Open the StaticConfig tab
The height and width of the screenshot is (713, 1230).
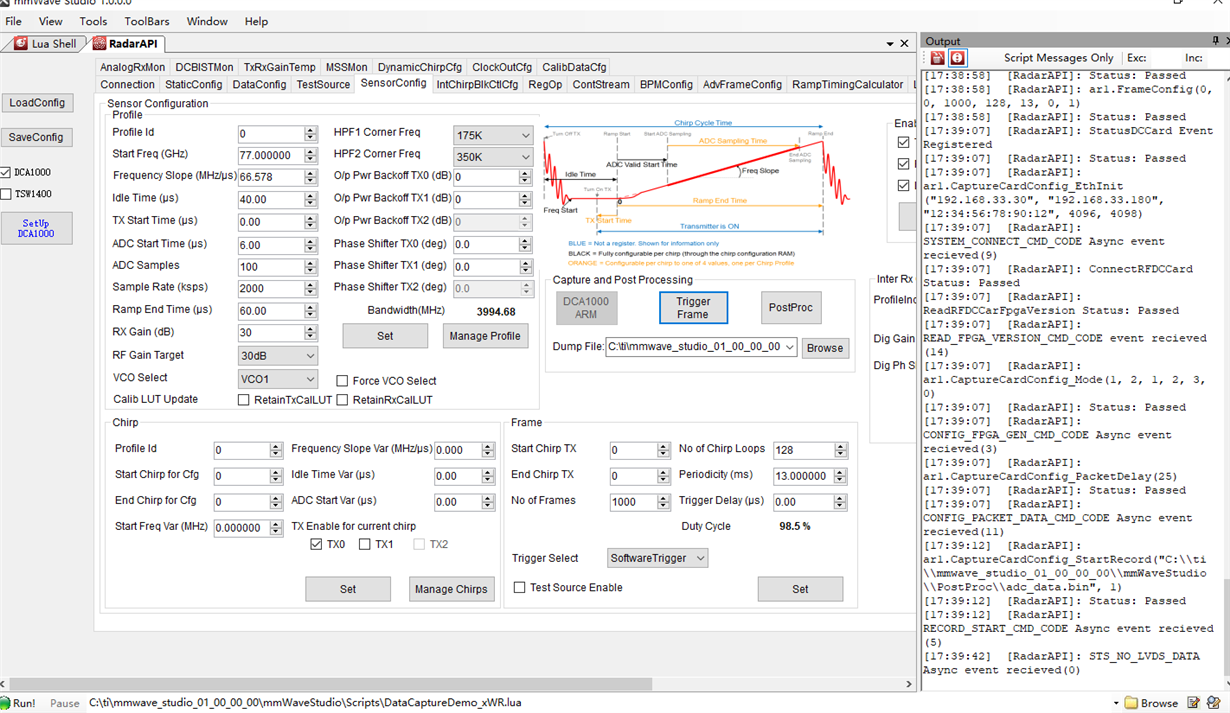[194, 85]
